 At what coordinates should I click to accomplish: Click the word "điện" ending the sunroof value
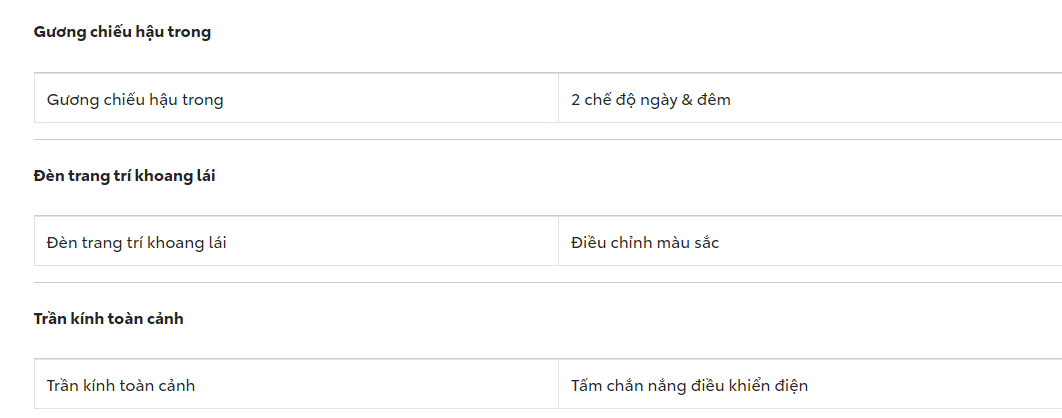789,386
